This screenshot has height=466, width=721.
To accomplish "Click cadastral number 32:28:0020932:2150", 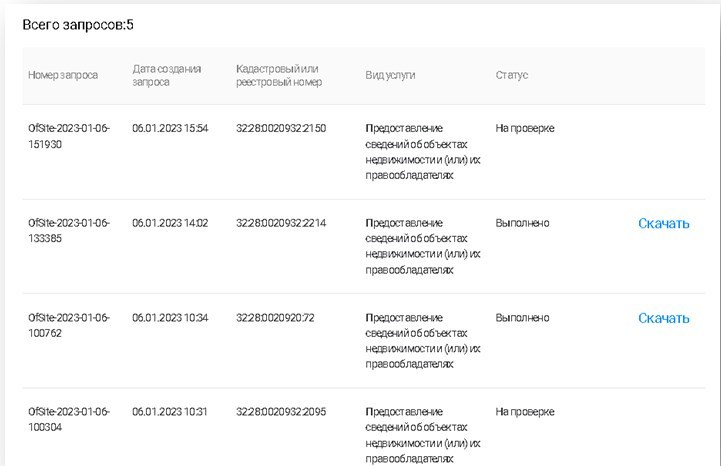I will pos(281,128).
